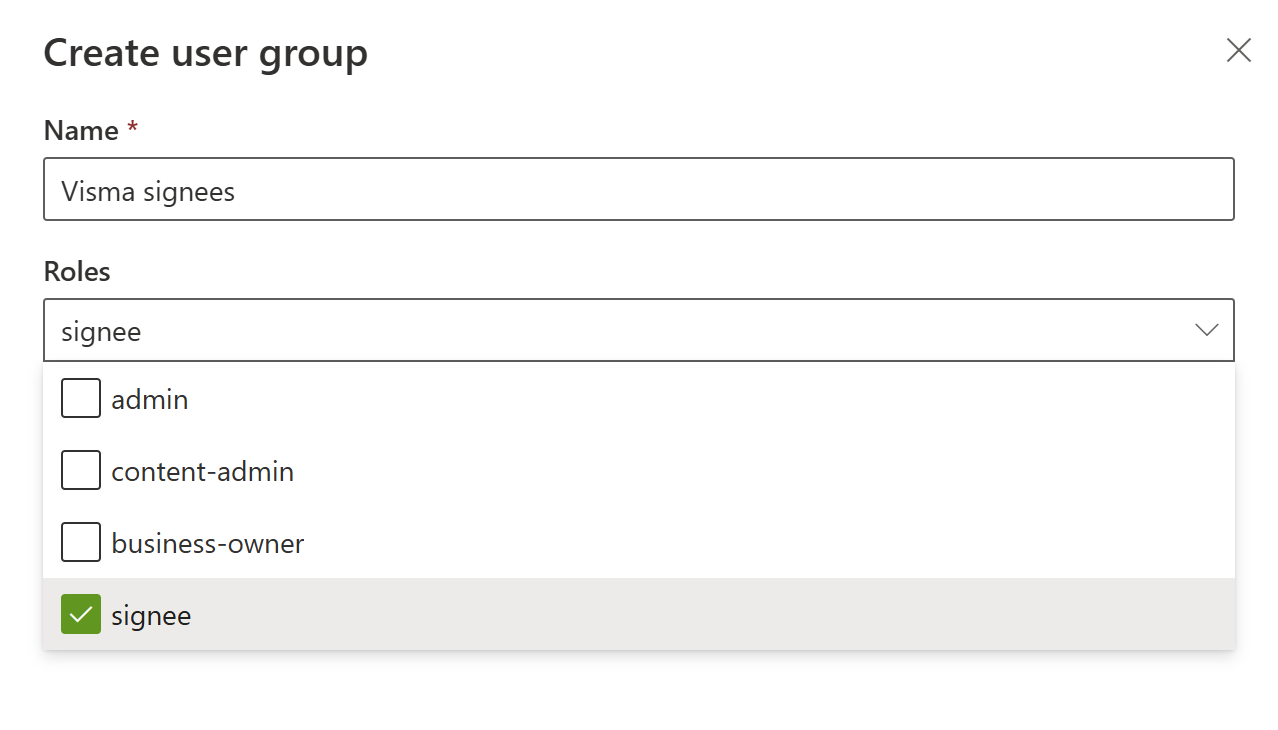Choose the content-admin option text
Image resolution: width=1278 pixels, height=730 pixels.
pos(203,472)
